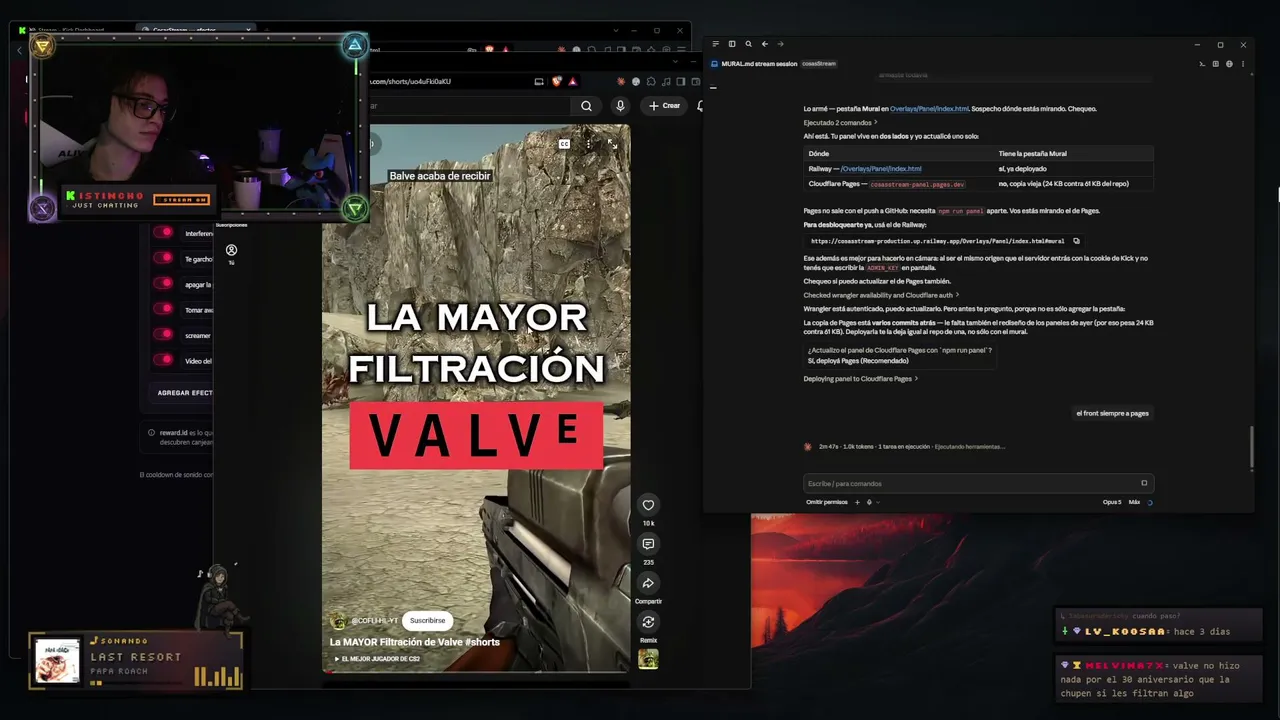Toggle the 'apagar la' effect switch
The image size is (1280, 720).
tap(163, 284)
